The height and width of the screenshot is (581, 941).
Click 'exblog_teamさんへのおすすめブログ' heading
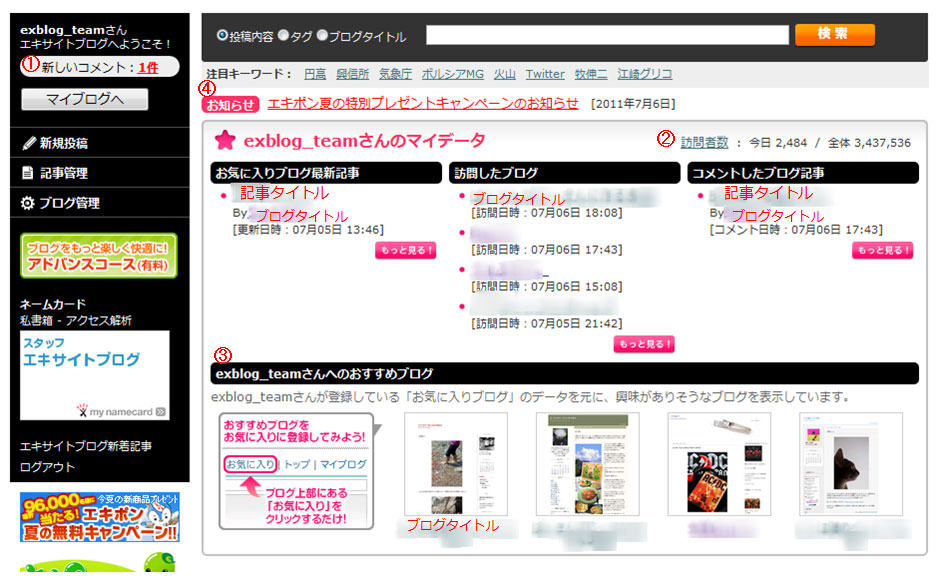click(324, 373)
